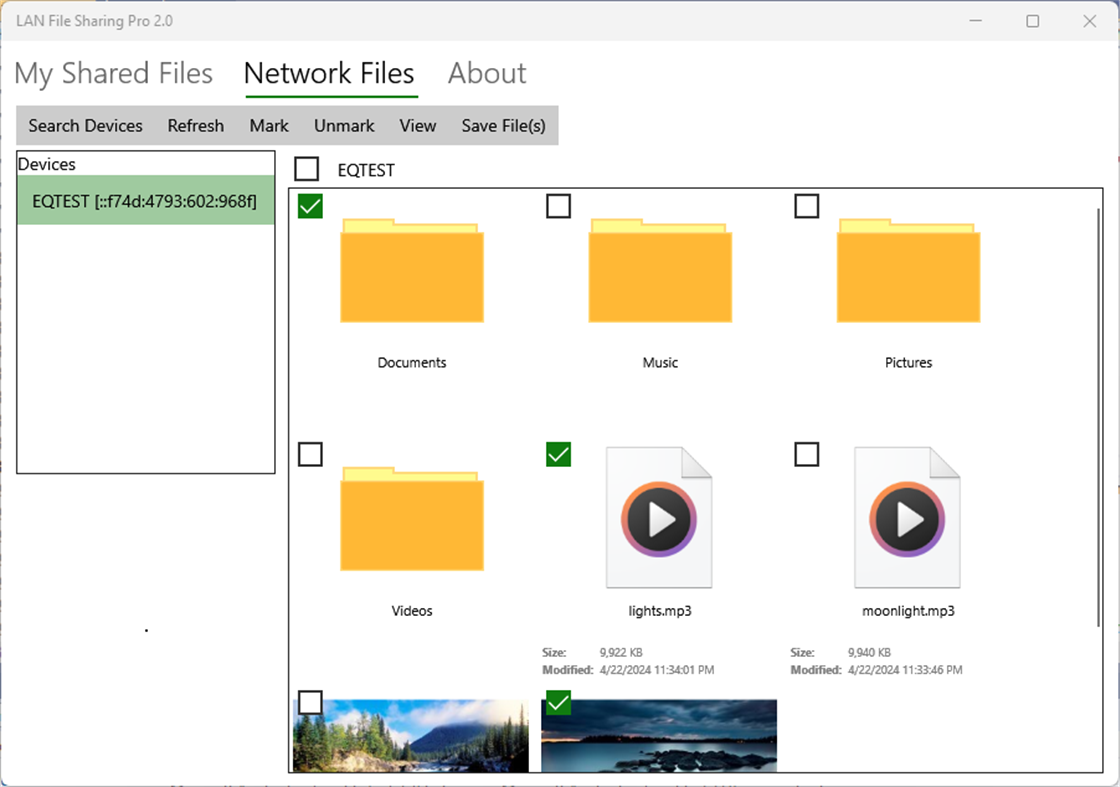Image resolution: width=1120 pixels, height=787 pixels.
Task: Select the moonlight.mp3 audio file icon
Action: [x=907, y=517]
